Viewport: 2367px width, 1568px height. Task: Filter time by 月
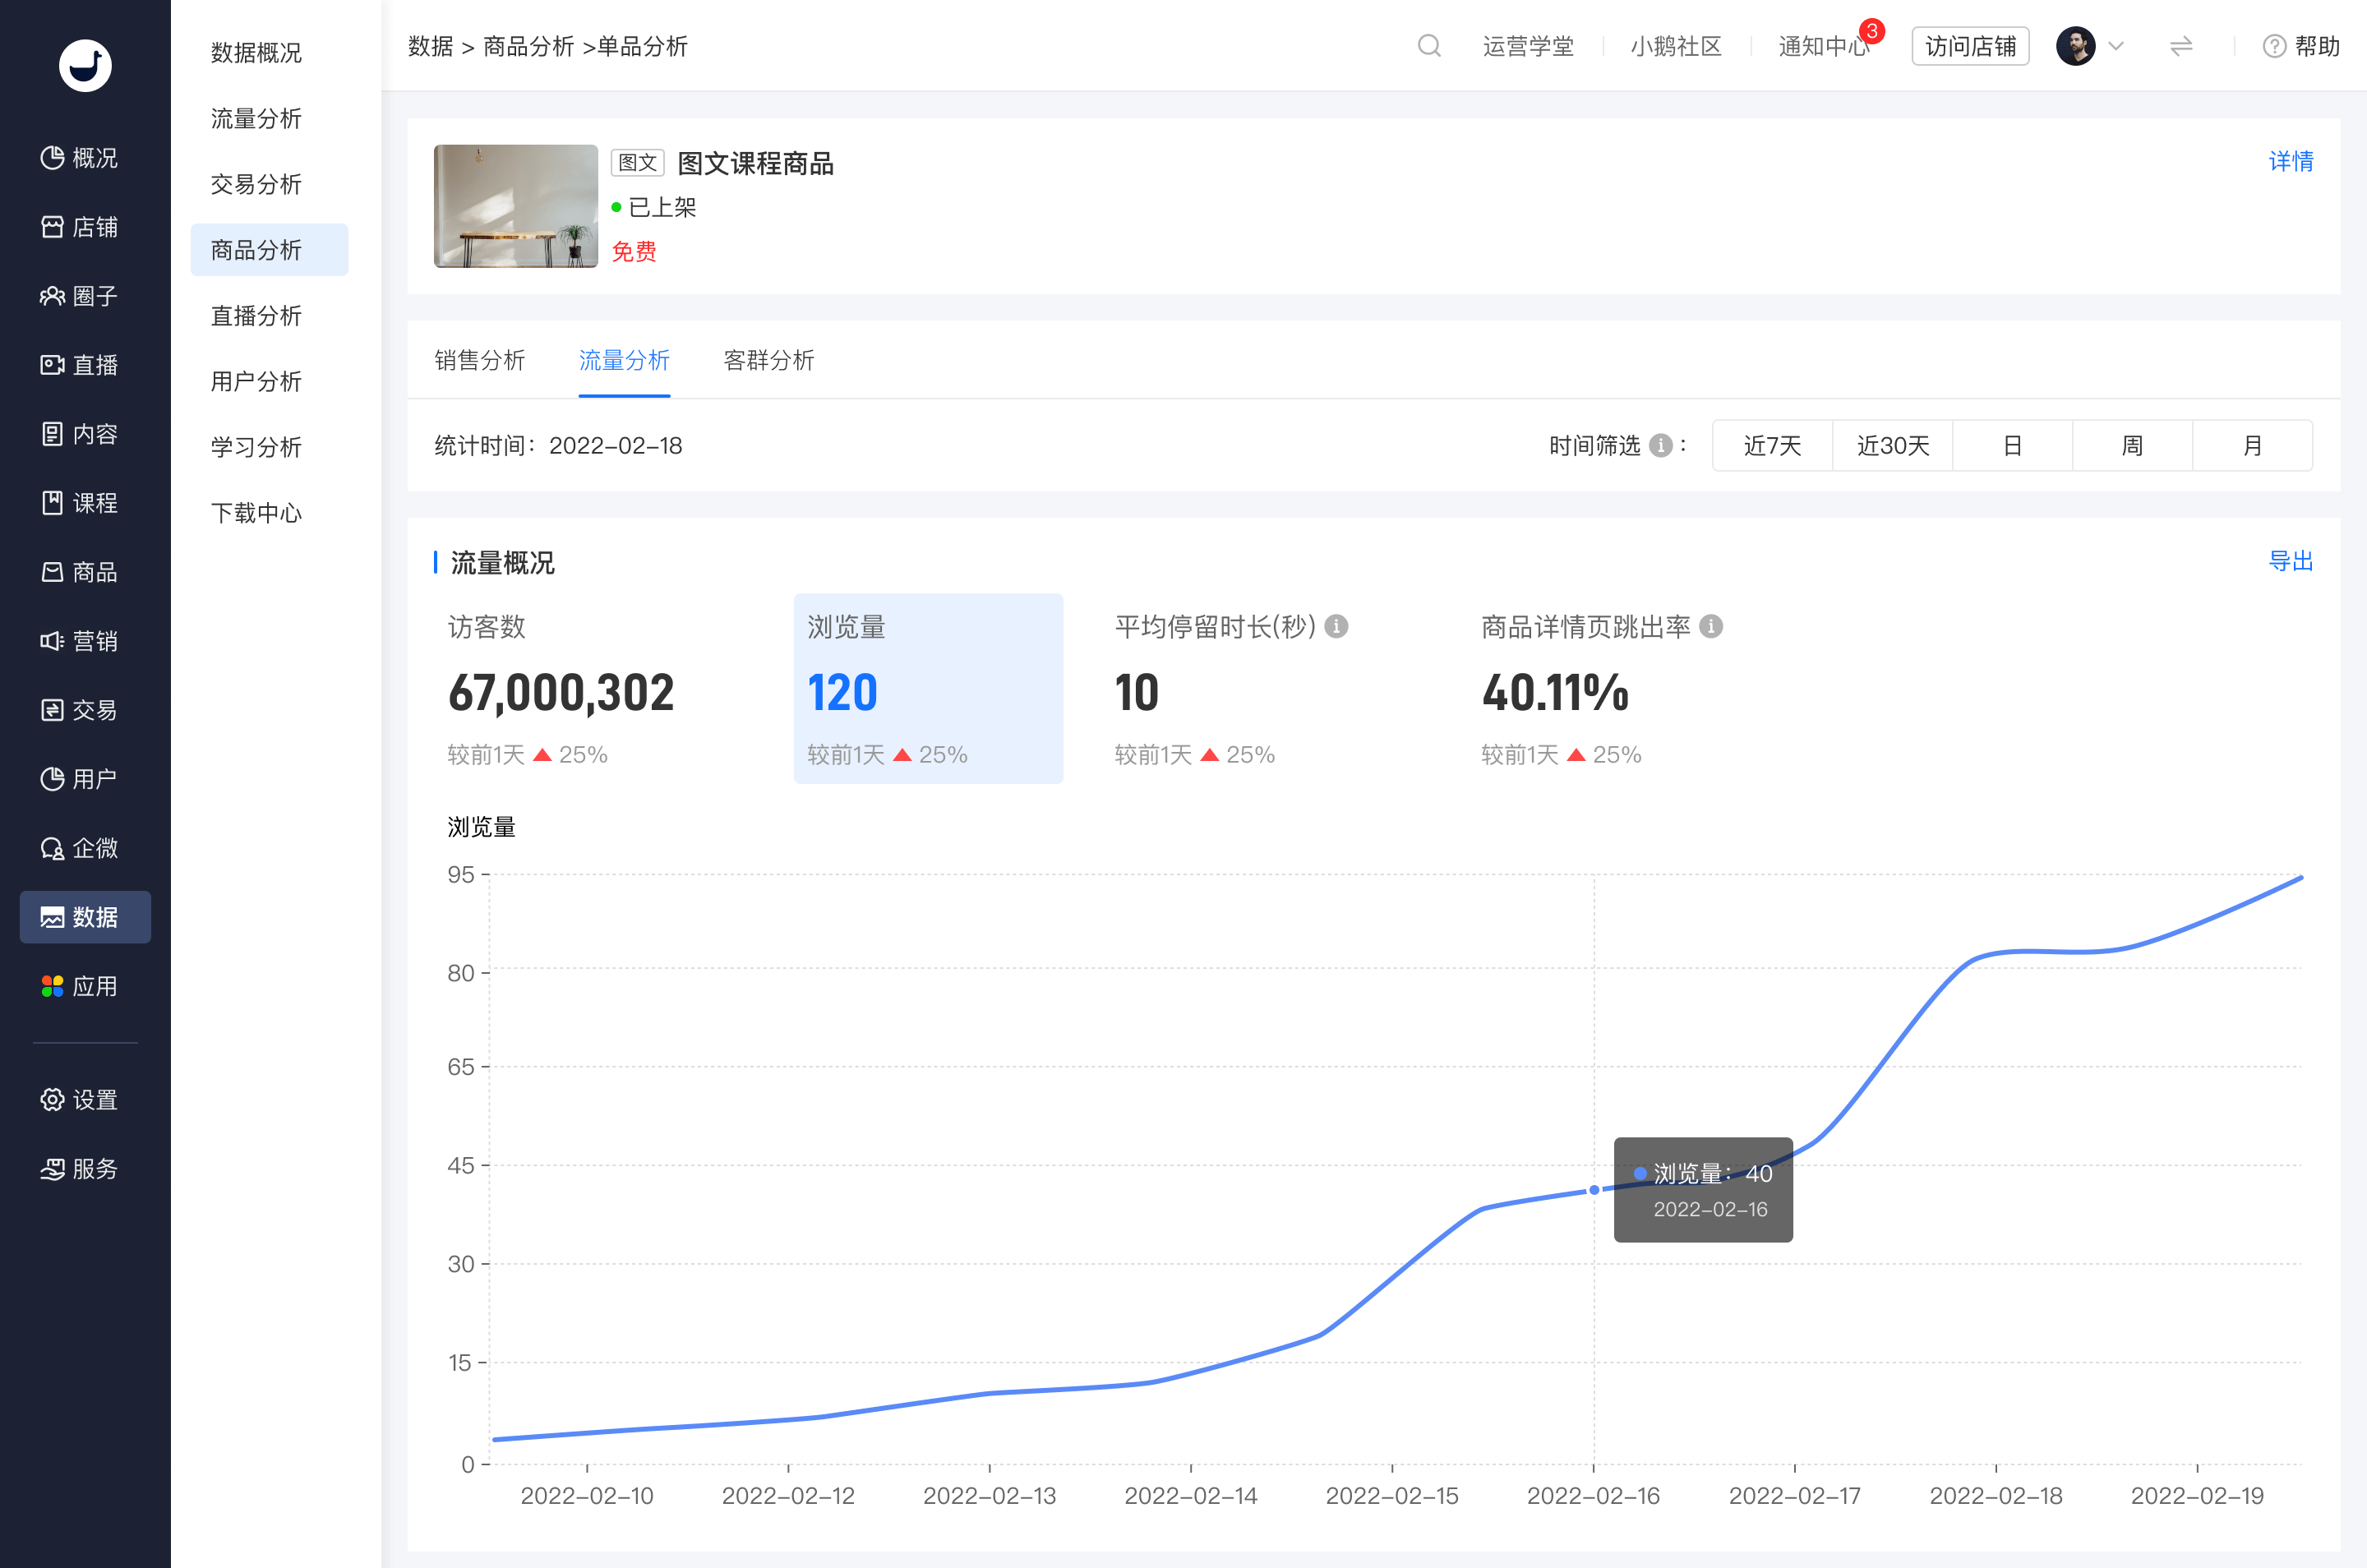click(2252, 445)
